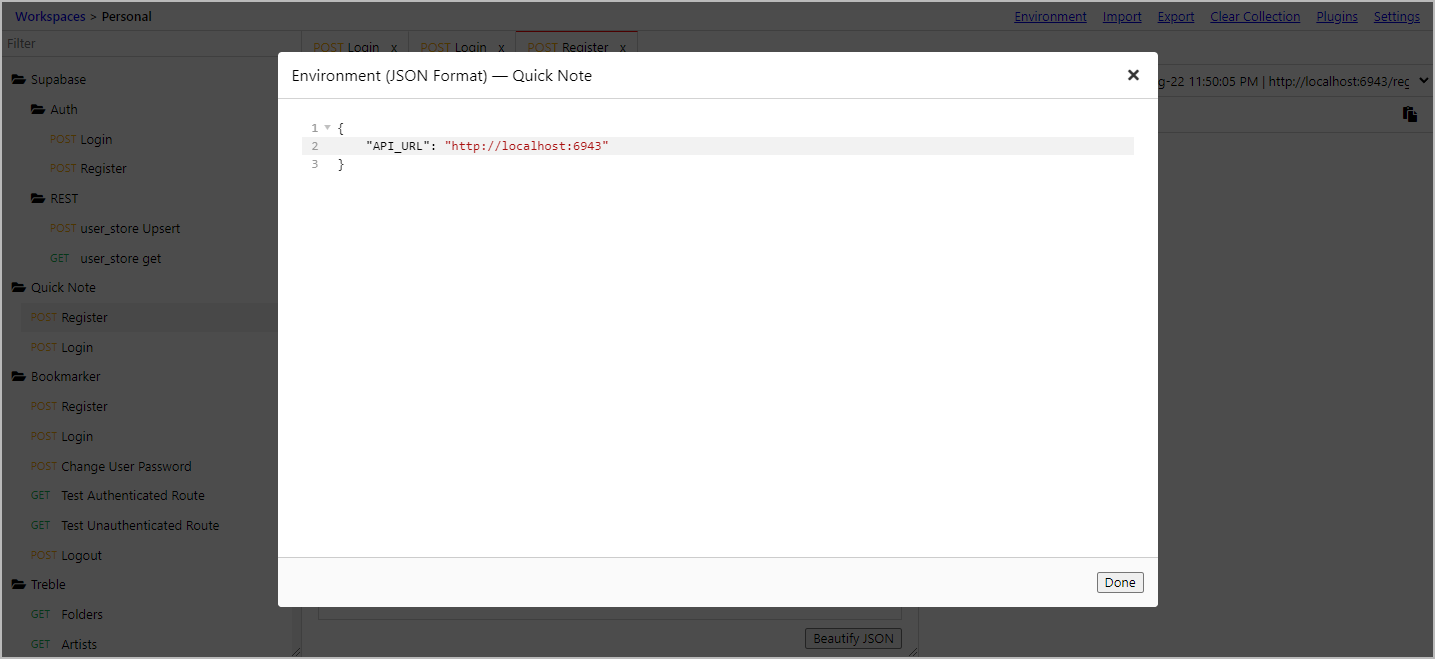Viewport: 1435px width, 659px height.
Task: Click the API_URL value in the JSON editor
Action: [x=526, y=146]
